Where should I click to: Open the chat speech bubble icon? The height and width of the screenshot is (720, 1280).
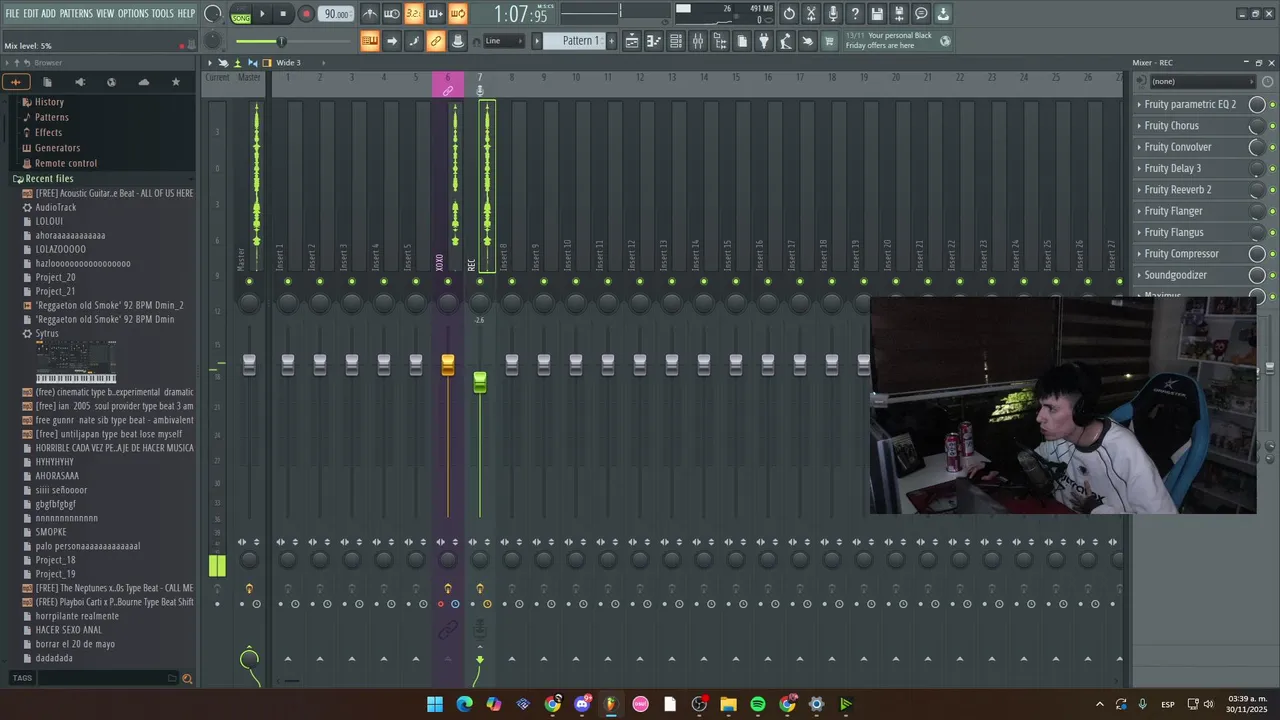click(x=921, y=14)
